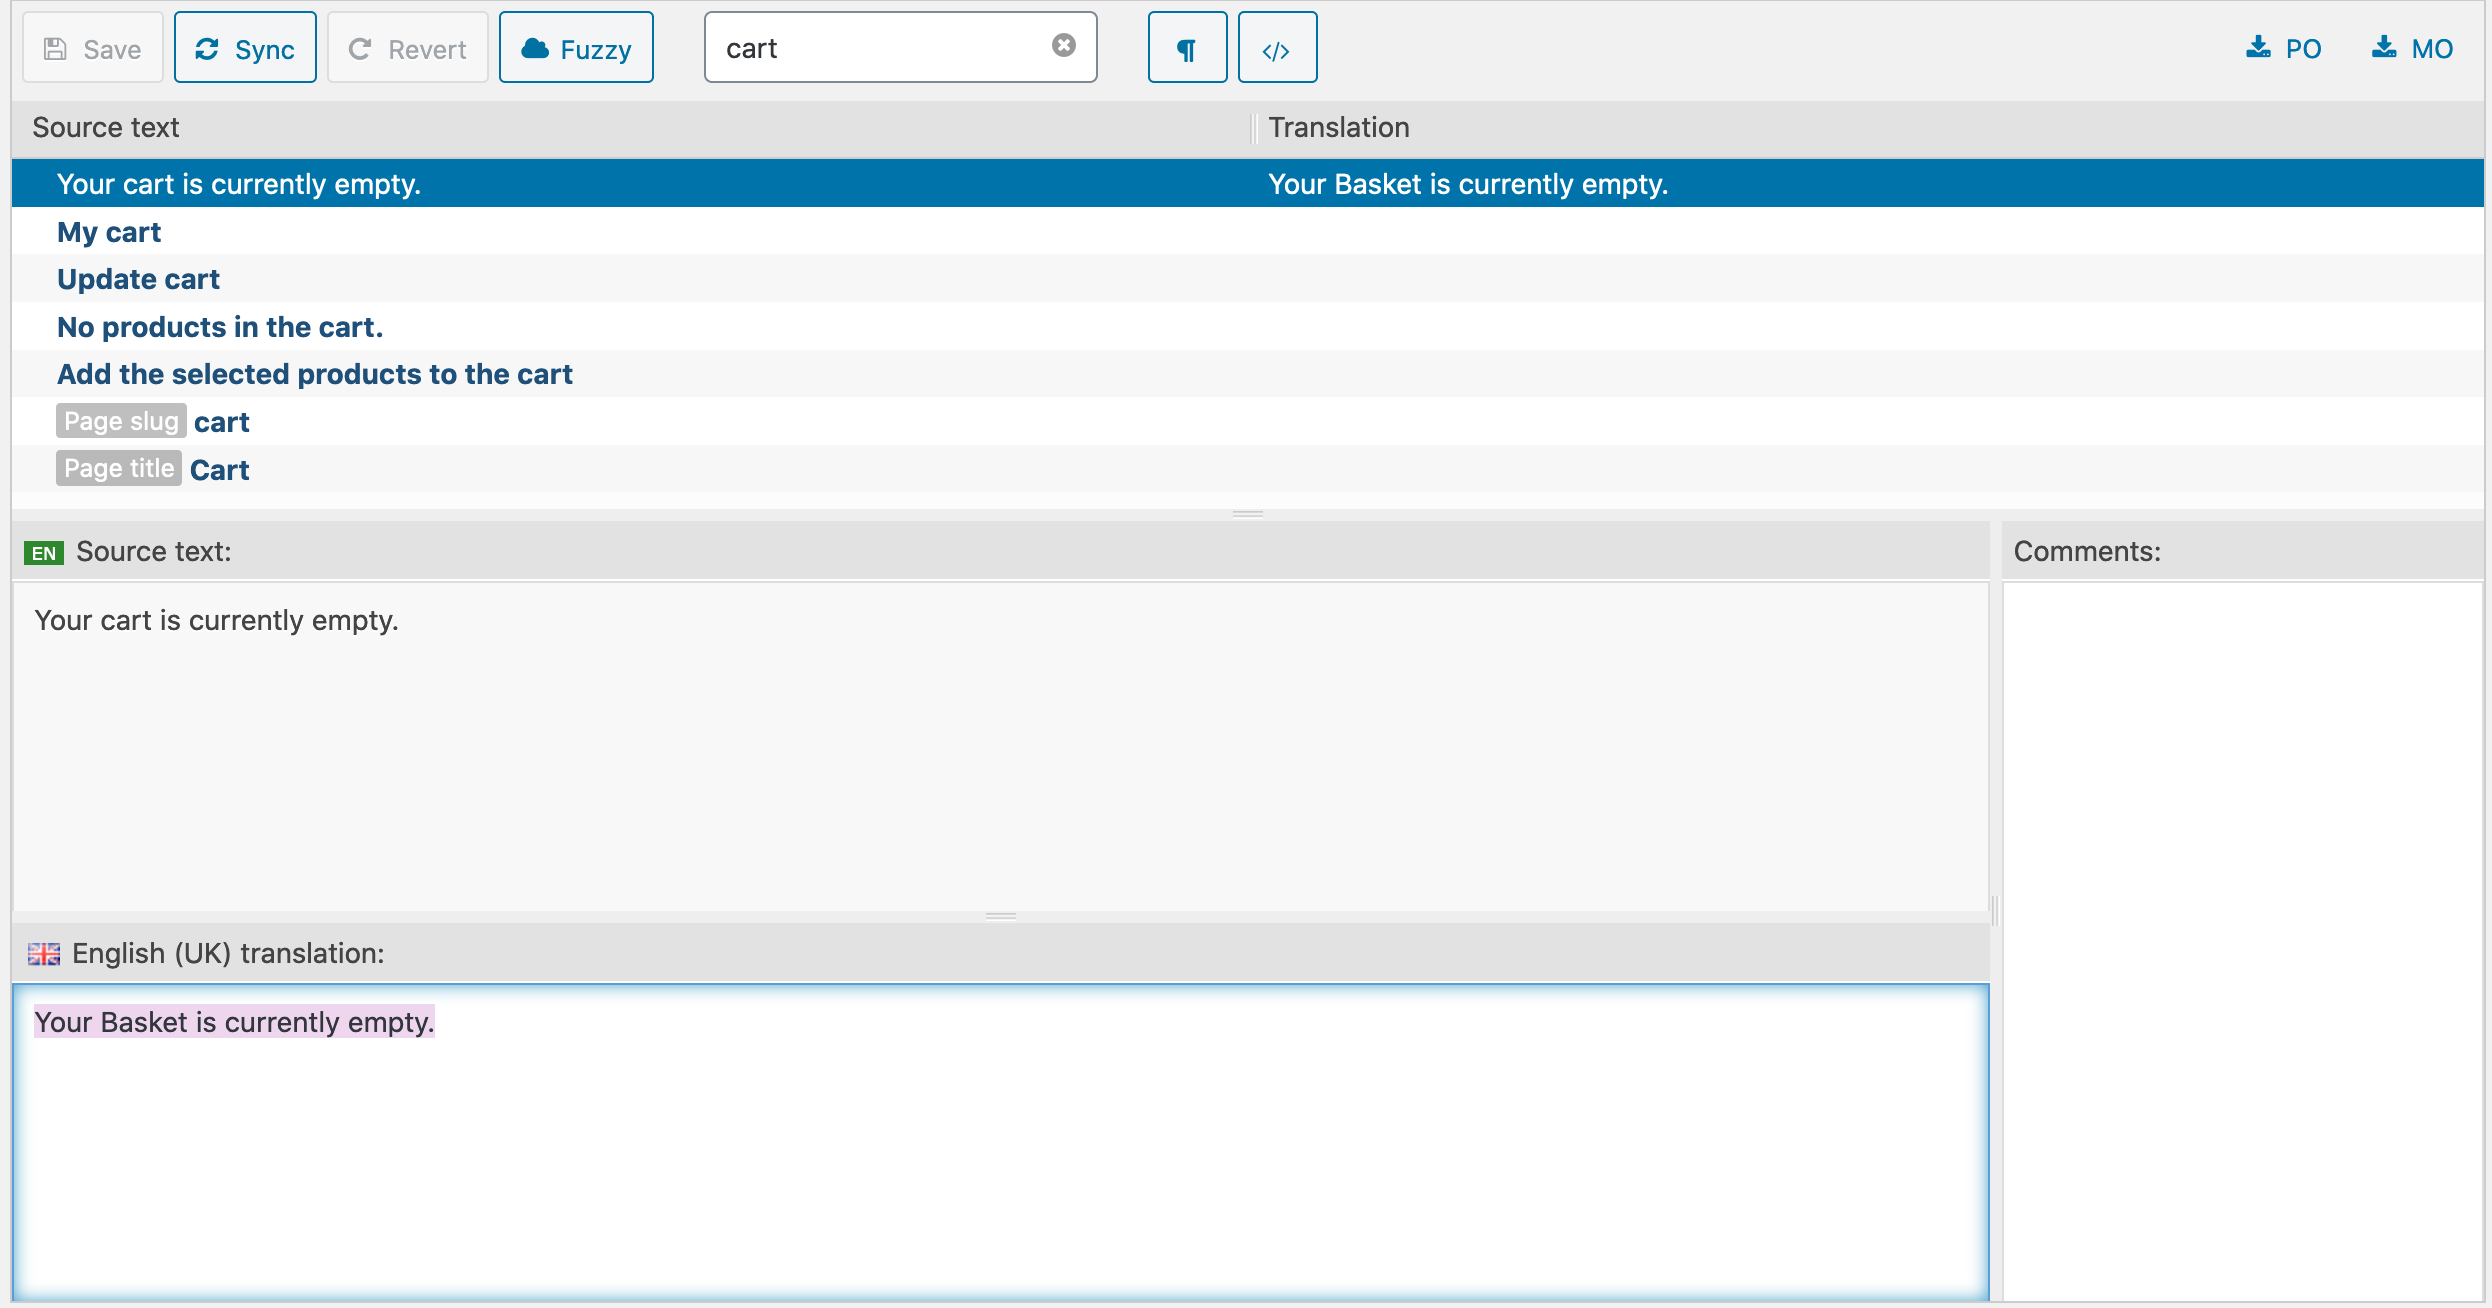Image resolution: width=2492 pixels, height=1308 pixels.
Task: Select the "Update cart" string row
Action: [138, 279]
